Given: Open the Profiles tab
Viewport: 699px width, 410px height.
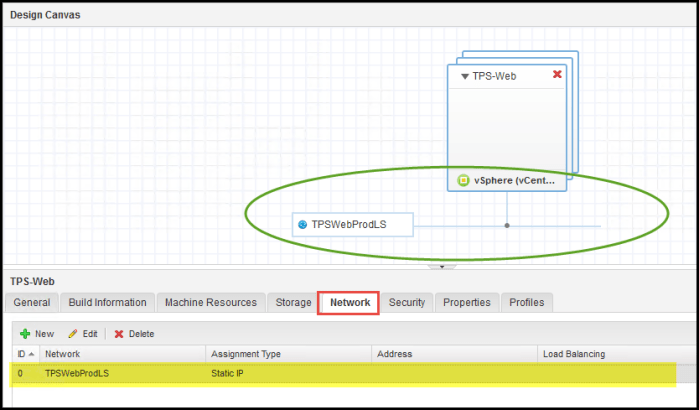Looking at the screenshot, I should [527, 302].
